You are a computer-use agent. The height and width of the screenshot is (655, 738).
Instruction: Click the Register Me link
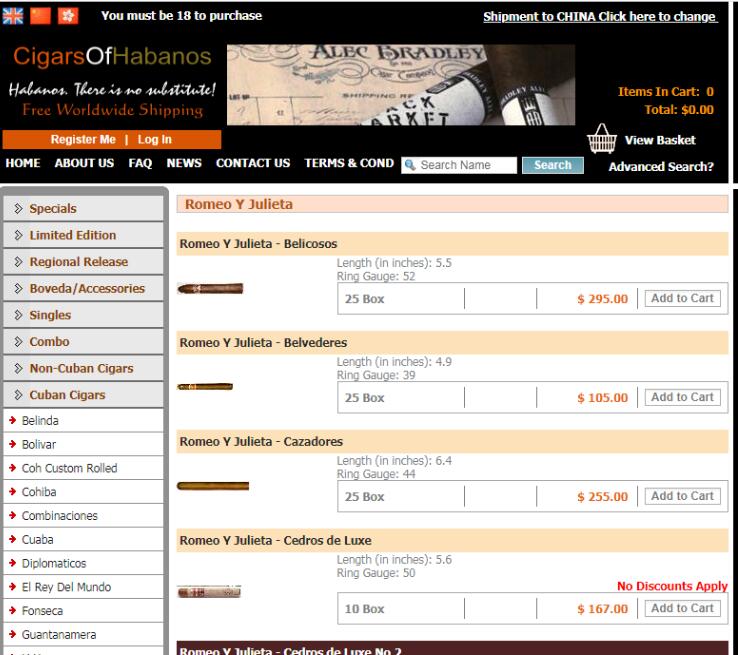click(83, 140)
